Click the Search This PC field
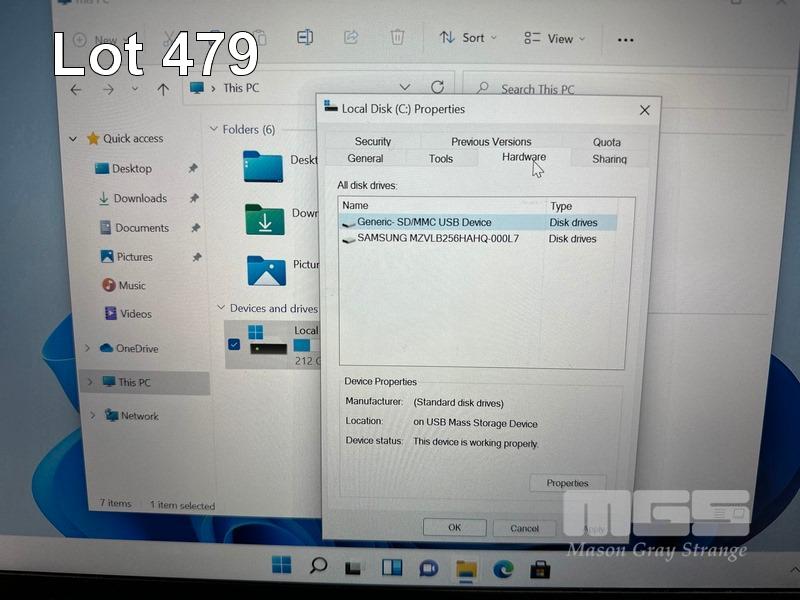The width and height of the screenshot is (800, 600). coord(560,89)
